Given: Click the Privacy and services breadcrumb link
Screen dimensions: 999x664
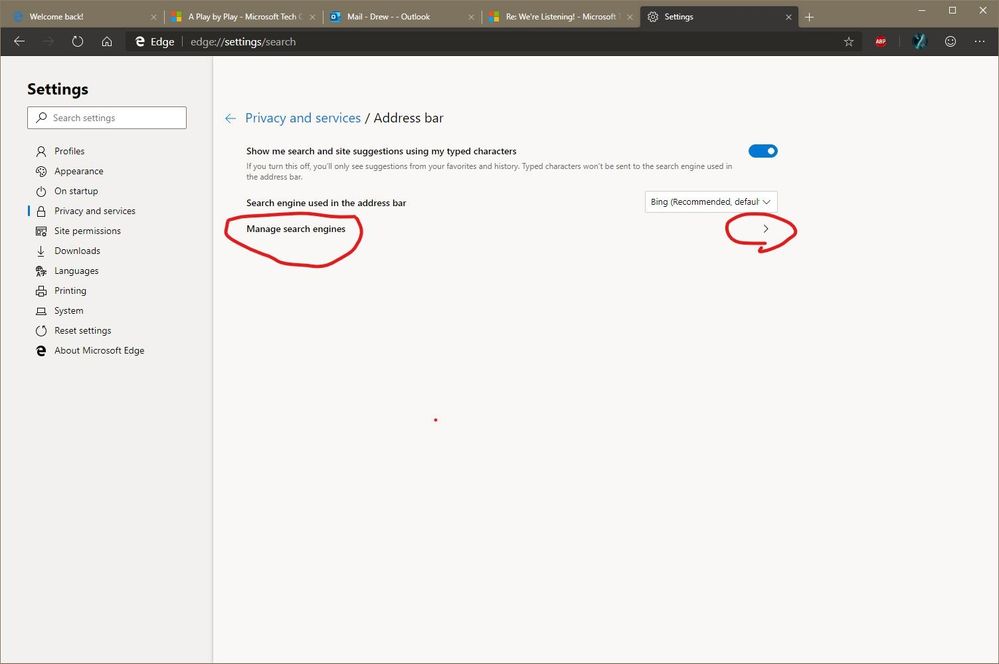Looking at the screenshot, I should point(303,118).
